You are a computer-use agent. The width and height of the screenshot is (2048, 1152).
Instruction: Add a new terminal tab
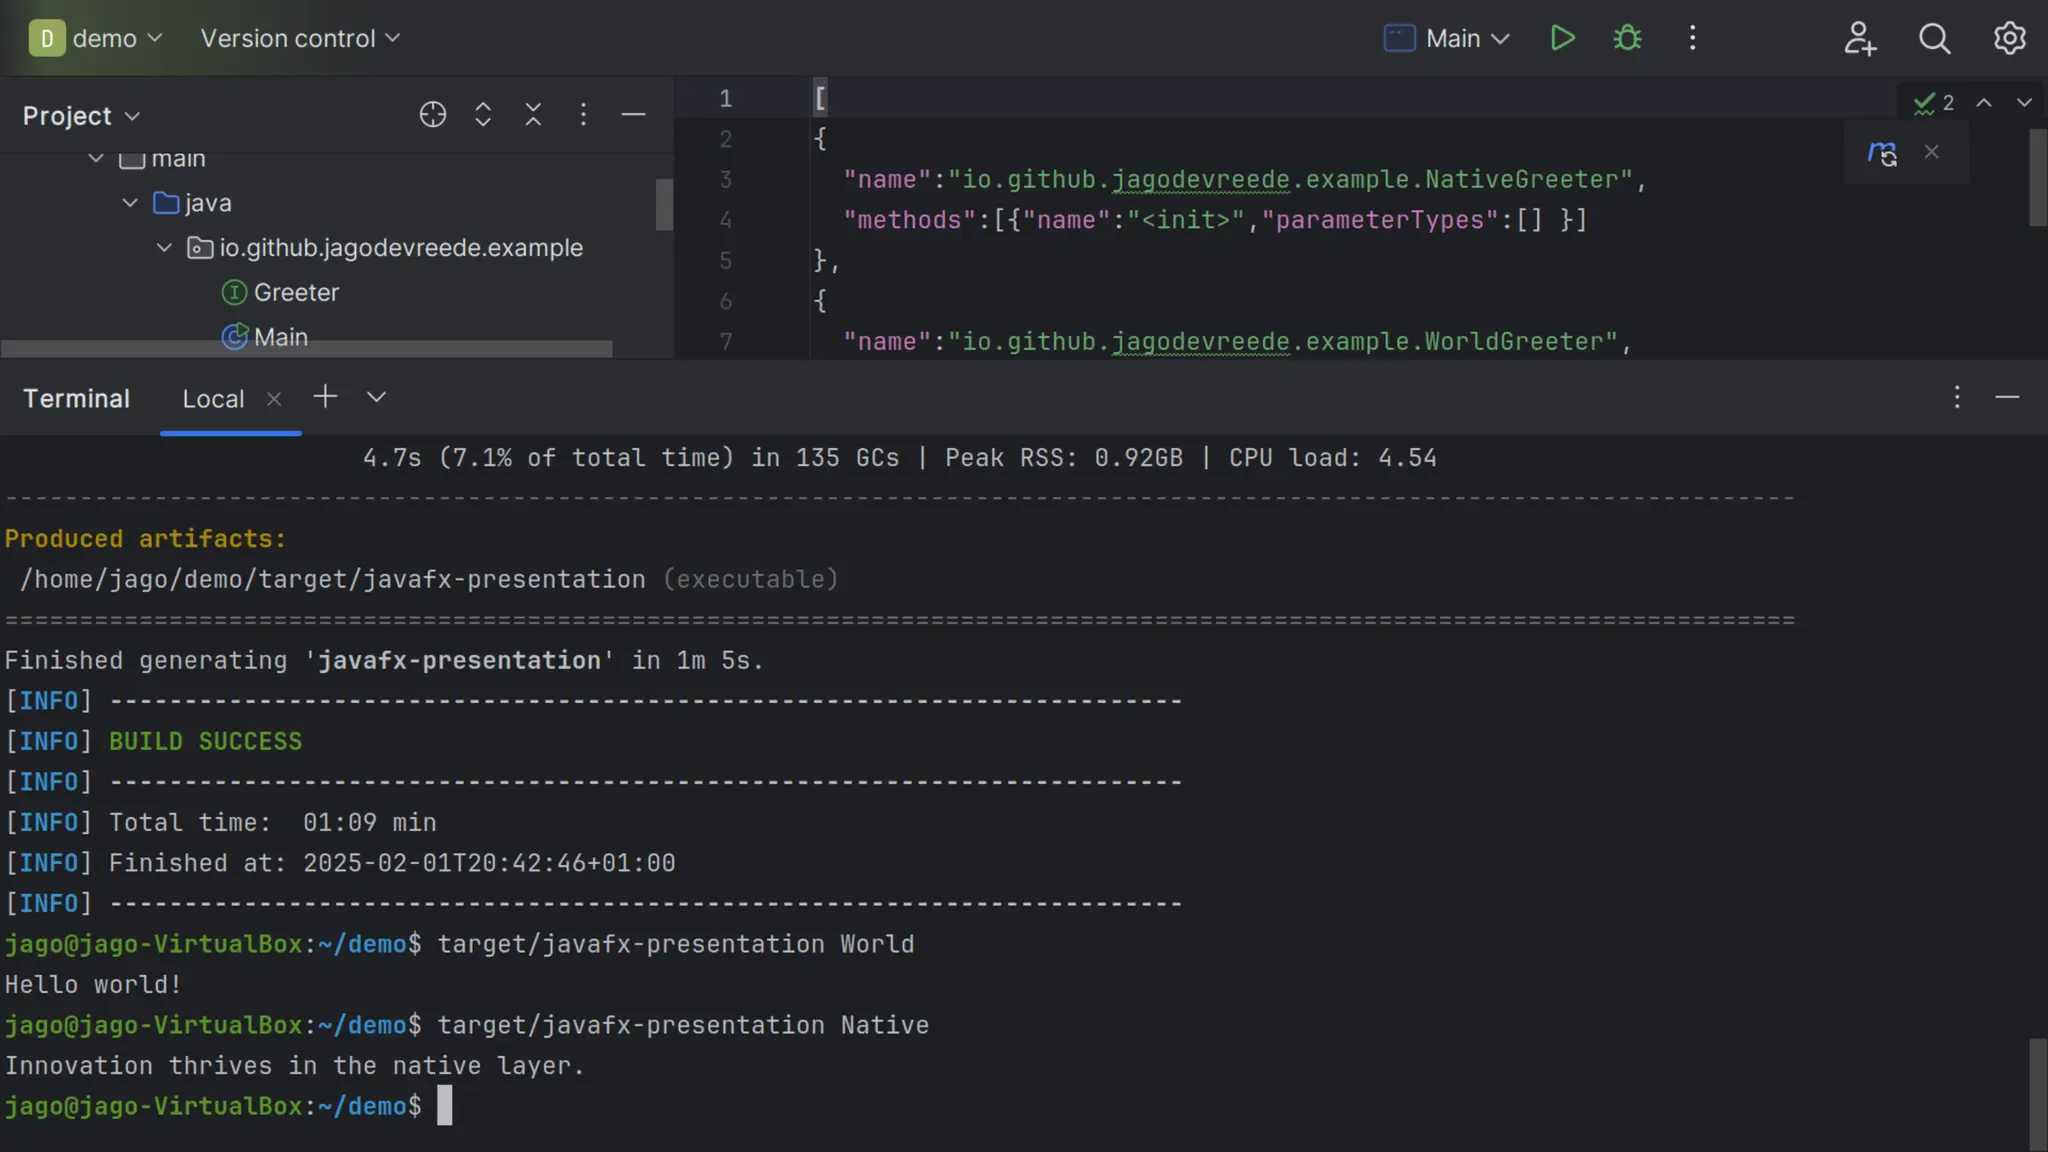point(325,397)
